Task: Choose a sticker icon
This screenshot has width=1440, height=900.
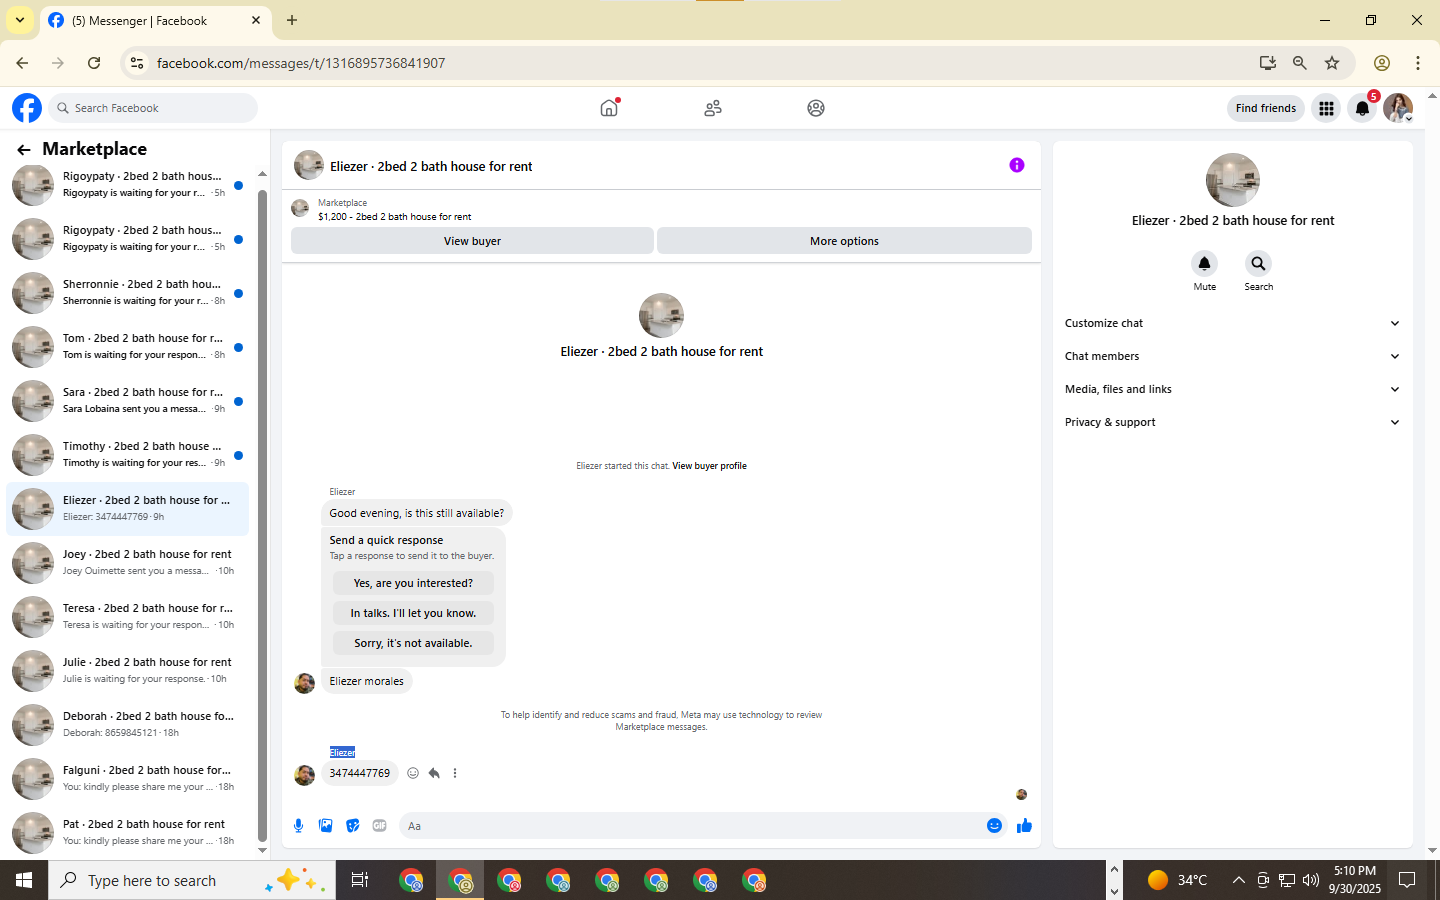Action: coord(352,826)
